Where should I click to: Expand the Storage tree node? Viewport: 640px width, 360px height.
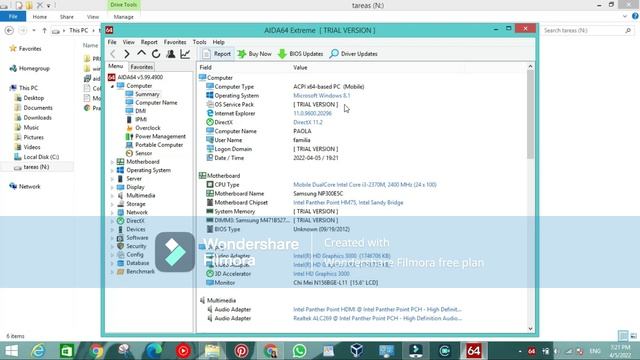pyautogui.click(x=112, y=204)
